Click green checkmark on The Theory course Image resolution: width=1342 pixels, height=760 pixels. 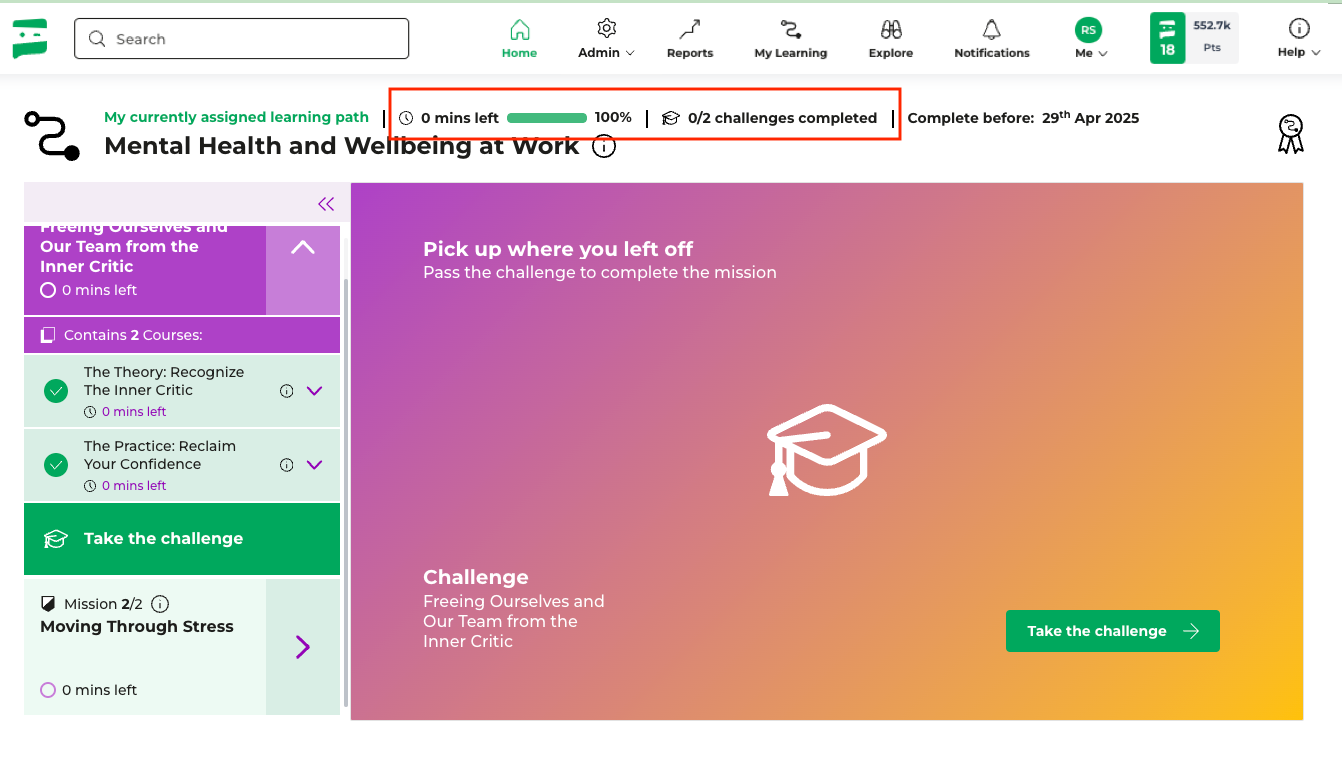(56, 391)
